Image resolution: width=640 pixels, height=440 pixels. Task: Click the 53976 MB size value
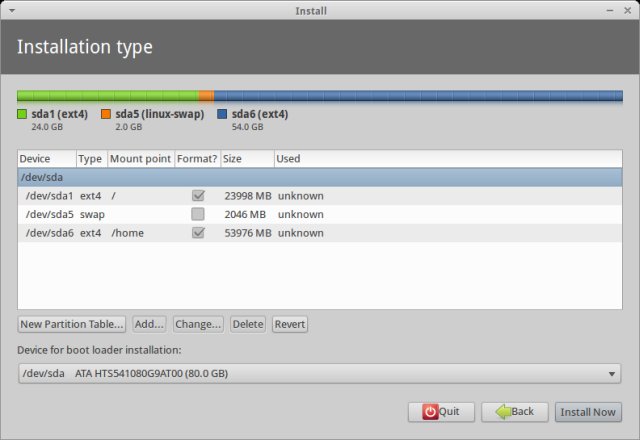coord(248,233)
